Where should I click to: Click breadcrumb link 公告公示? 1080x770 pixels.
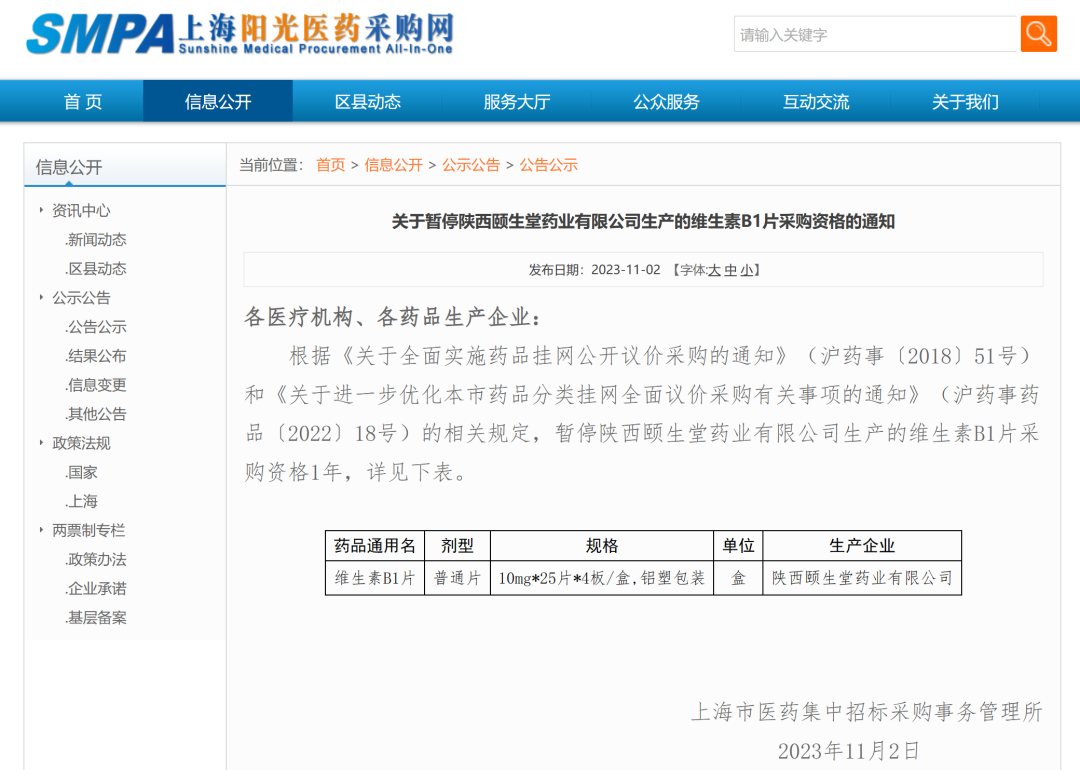(x=548, y=165)
